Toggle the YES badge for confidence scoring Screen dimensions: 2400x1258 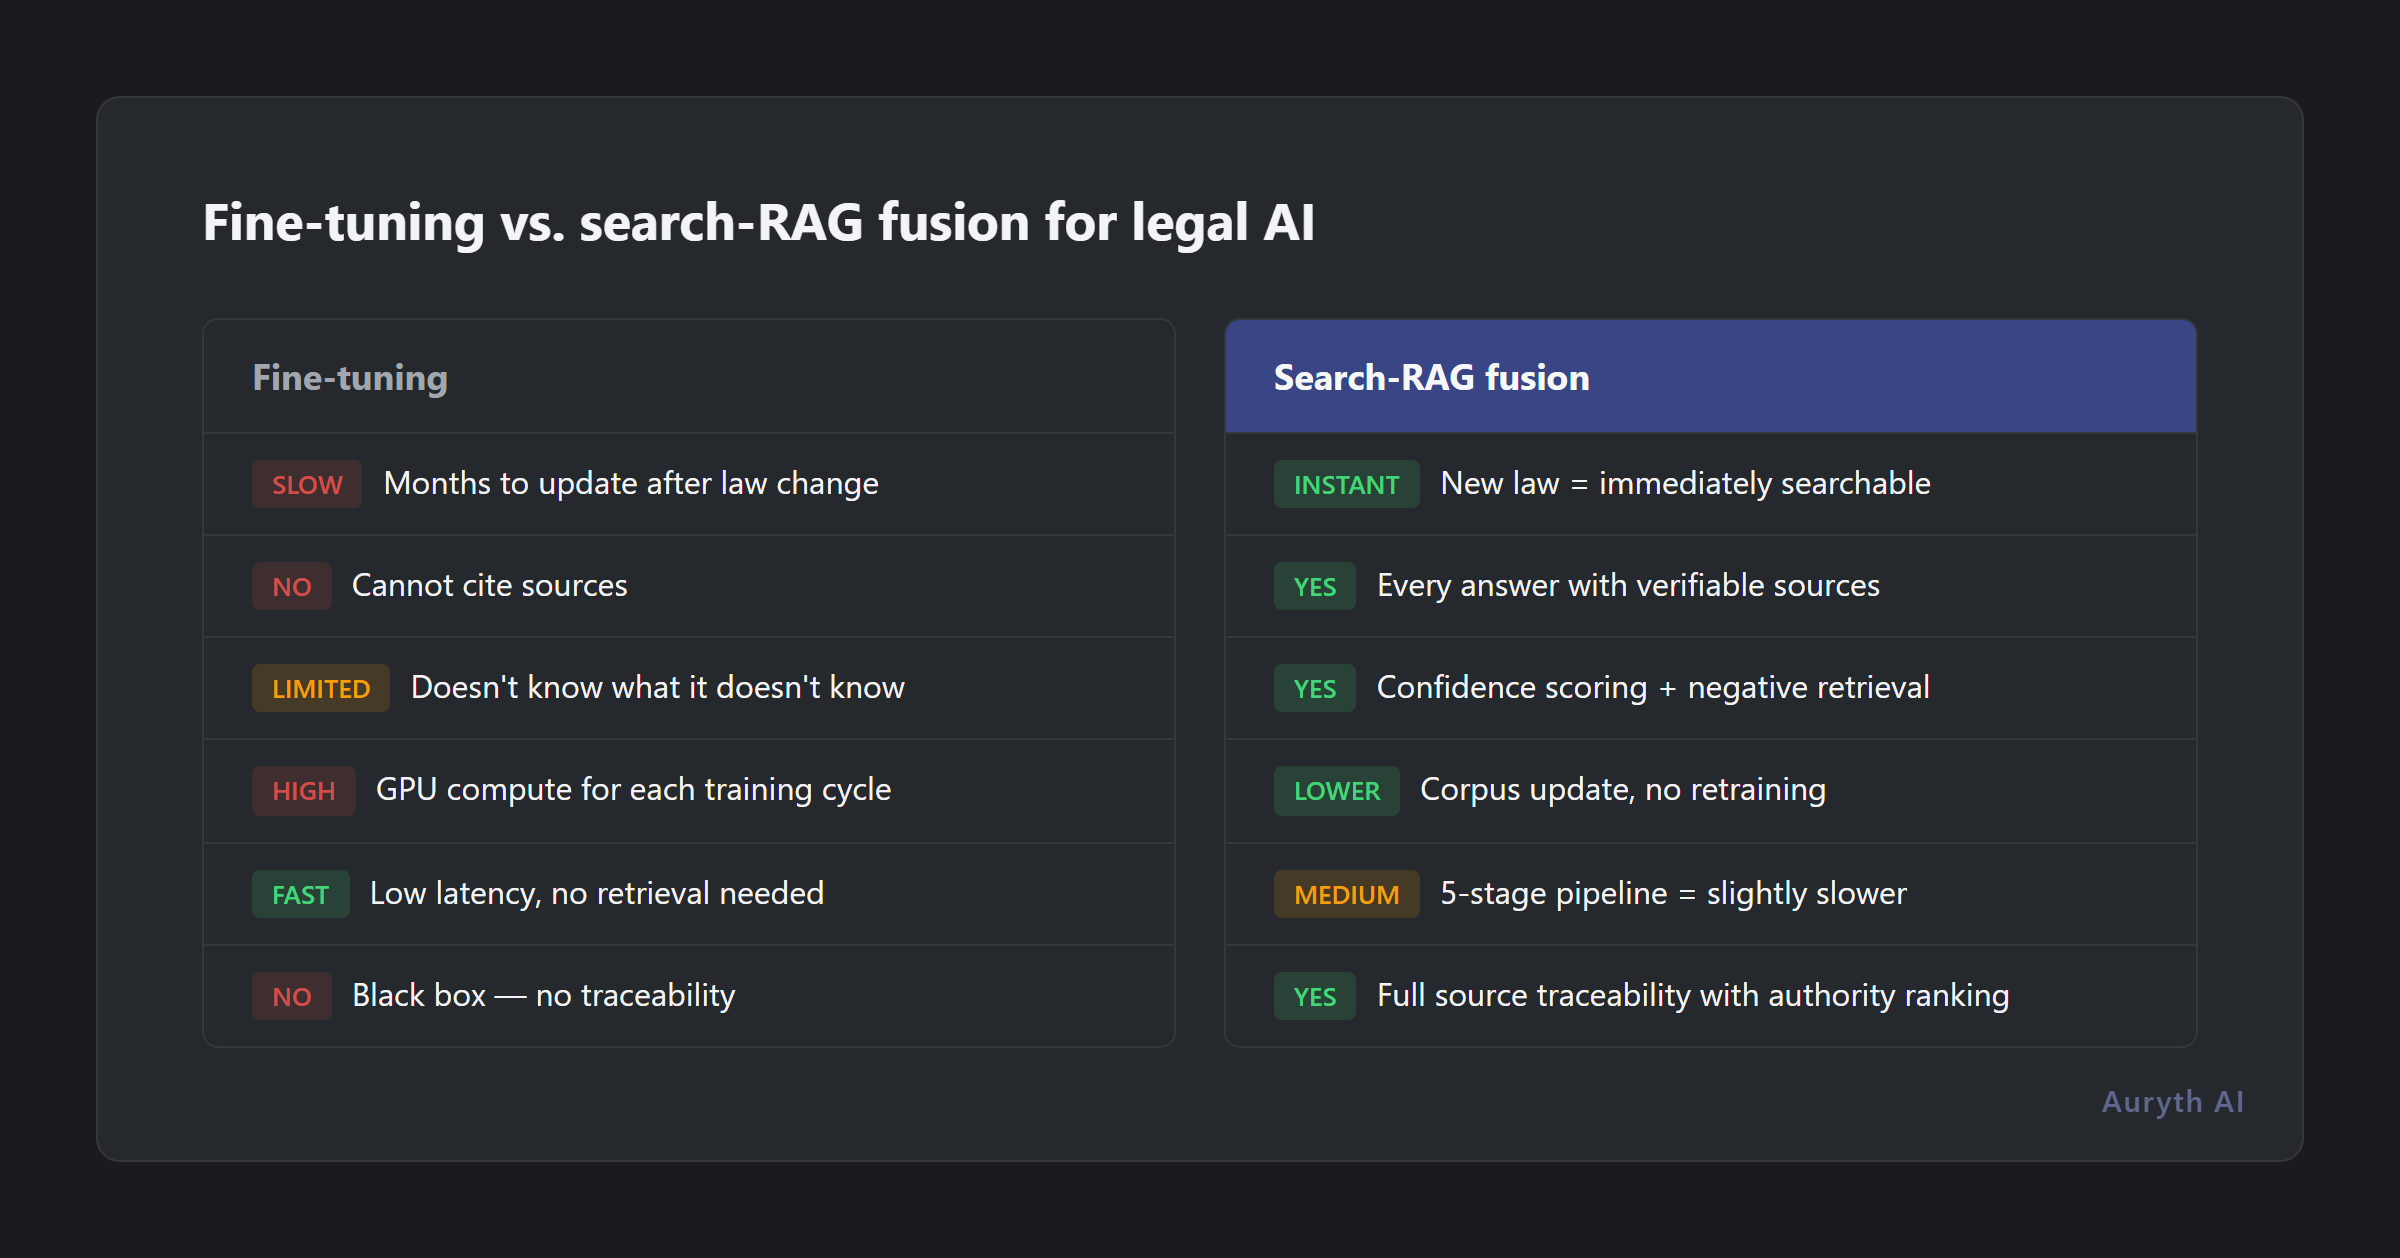pos(1313,688)
